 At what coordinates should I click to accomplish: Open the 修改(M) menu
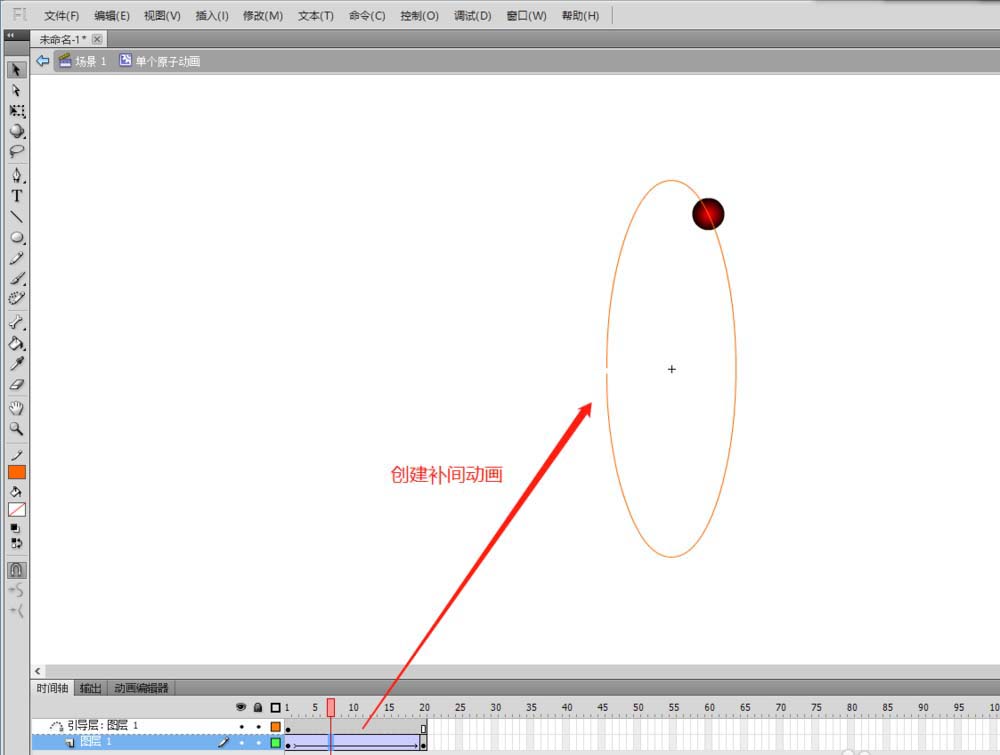point(262,16)
